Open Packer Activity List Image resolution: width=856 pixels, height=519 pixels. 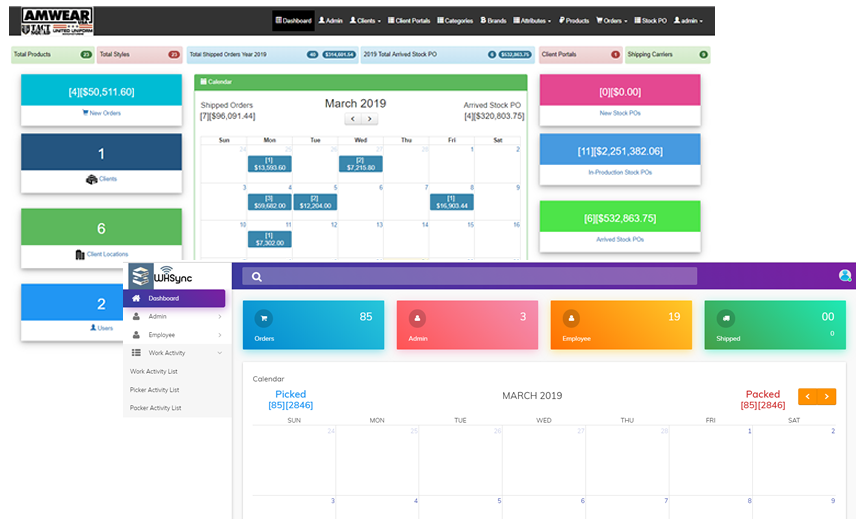[156, 408]
